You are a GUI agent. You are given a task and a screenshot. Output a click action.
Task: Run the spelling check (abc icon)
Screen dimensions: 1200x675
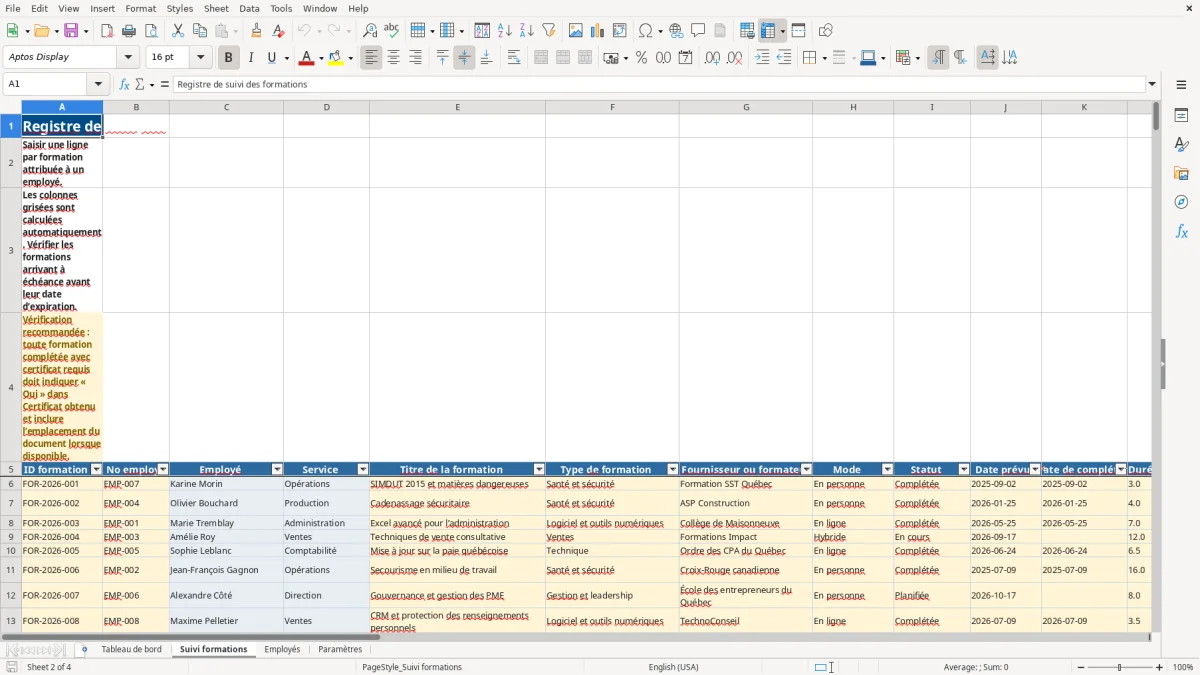pos(392,31)
